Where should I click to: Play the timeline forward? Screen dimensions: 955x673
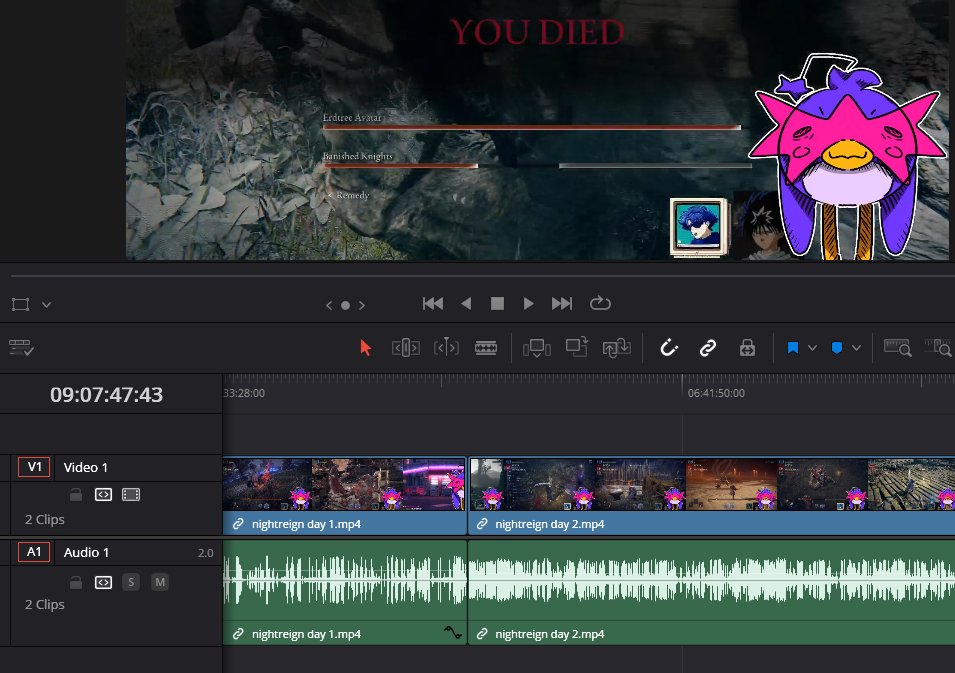tap(528, 303)
